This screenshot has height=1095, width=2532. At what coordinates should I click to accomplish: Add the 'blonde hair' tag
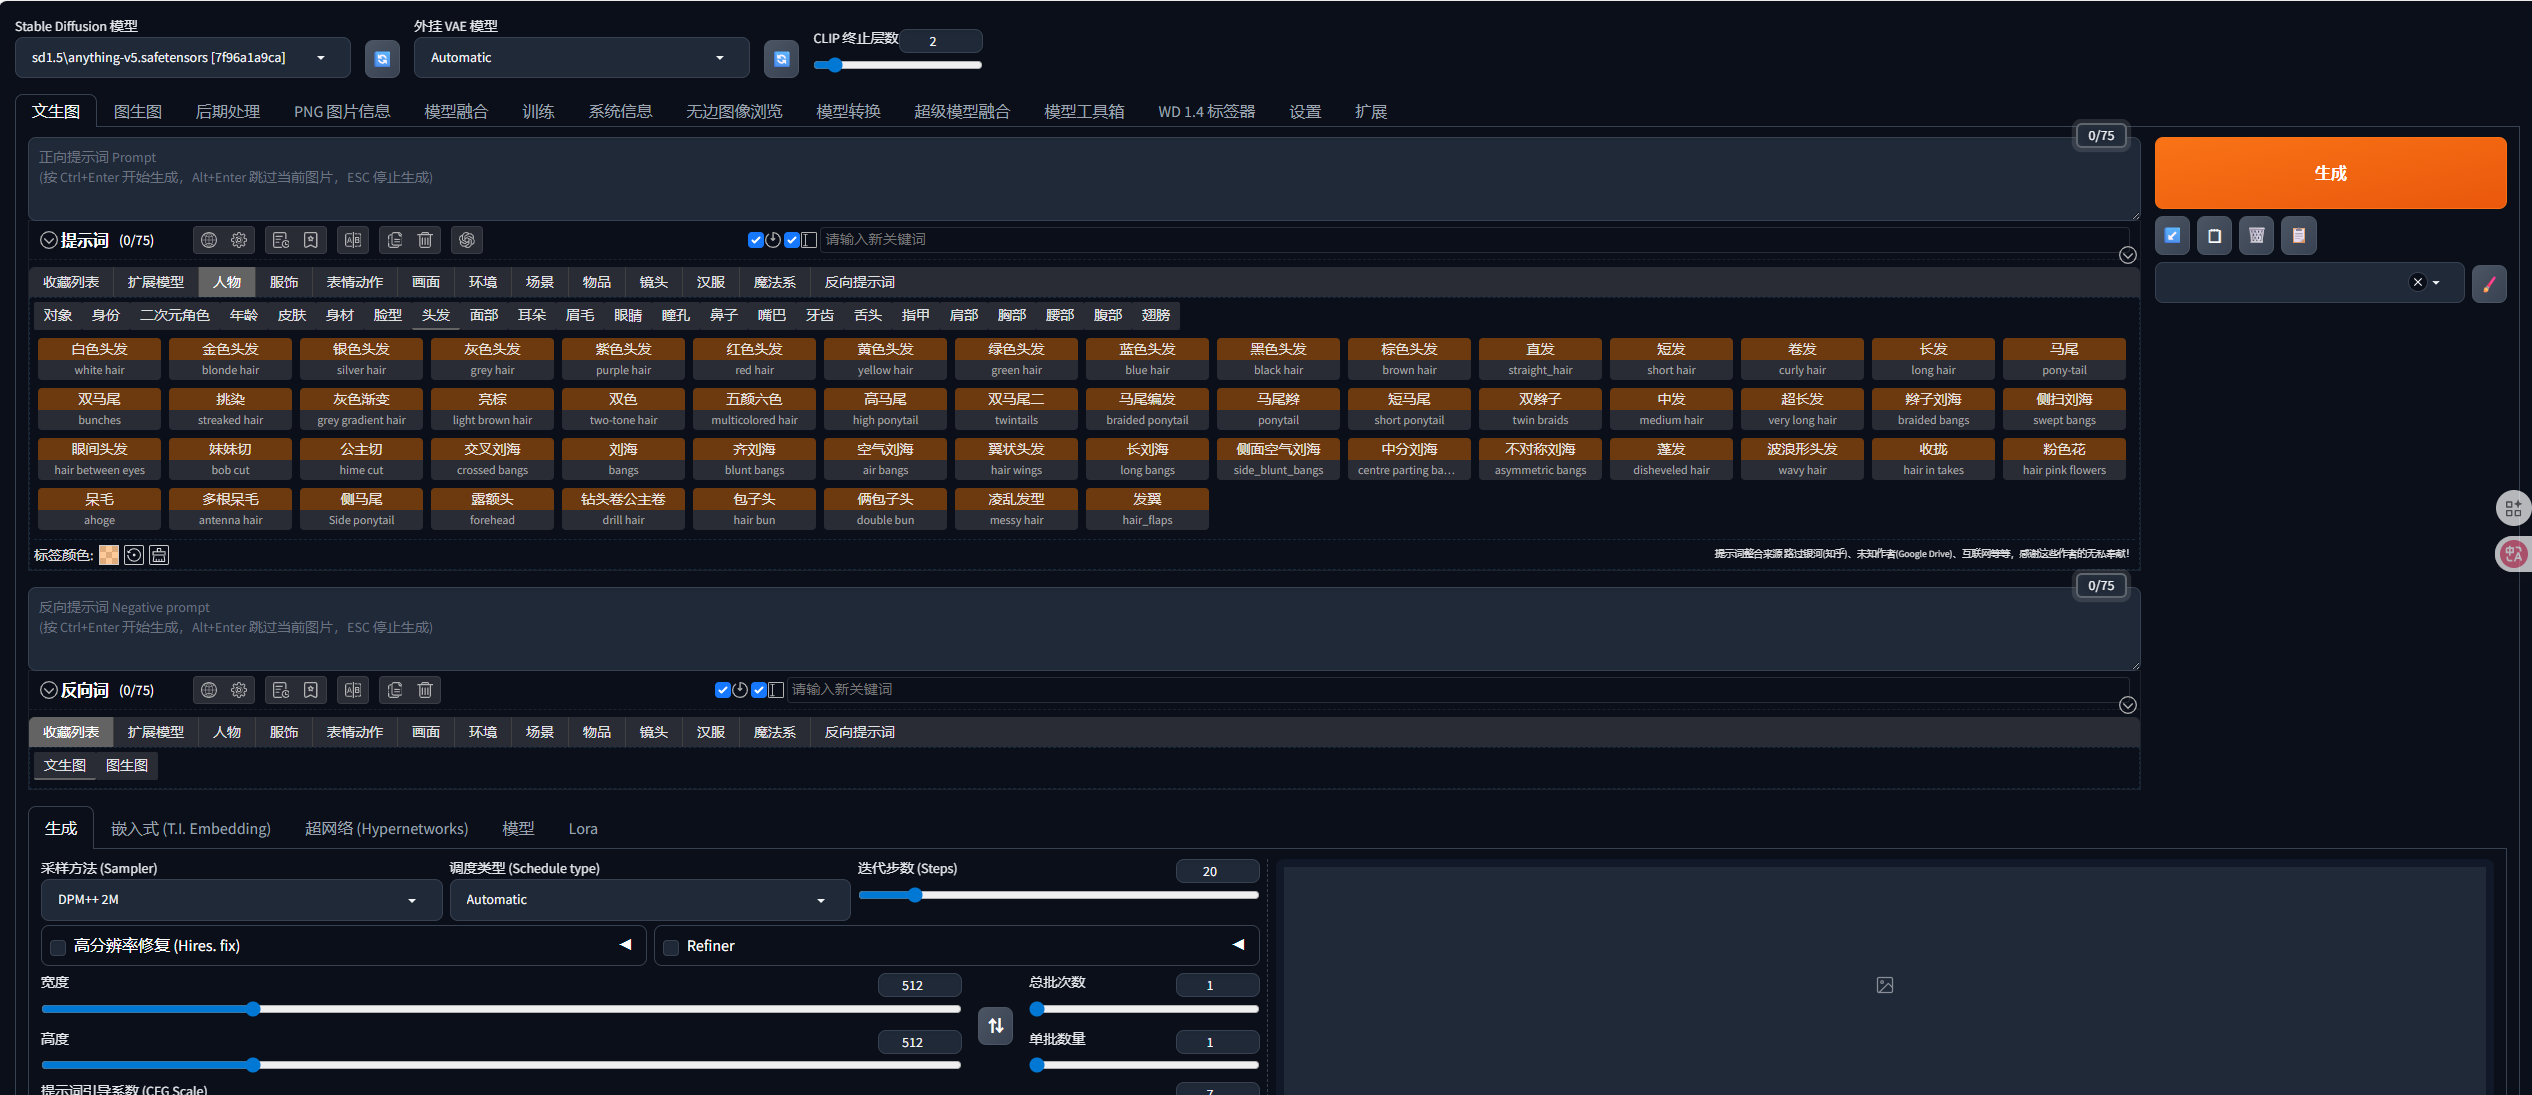[x=230, y=359]
